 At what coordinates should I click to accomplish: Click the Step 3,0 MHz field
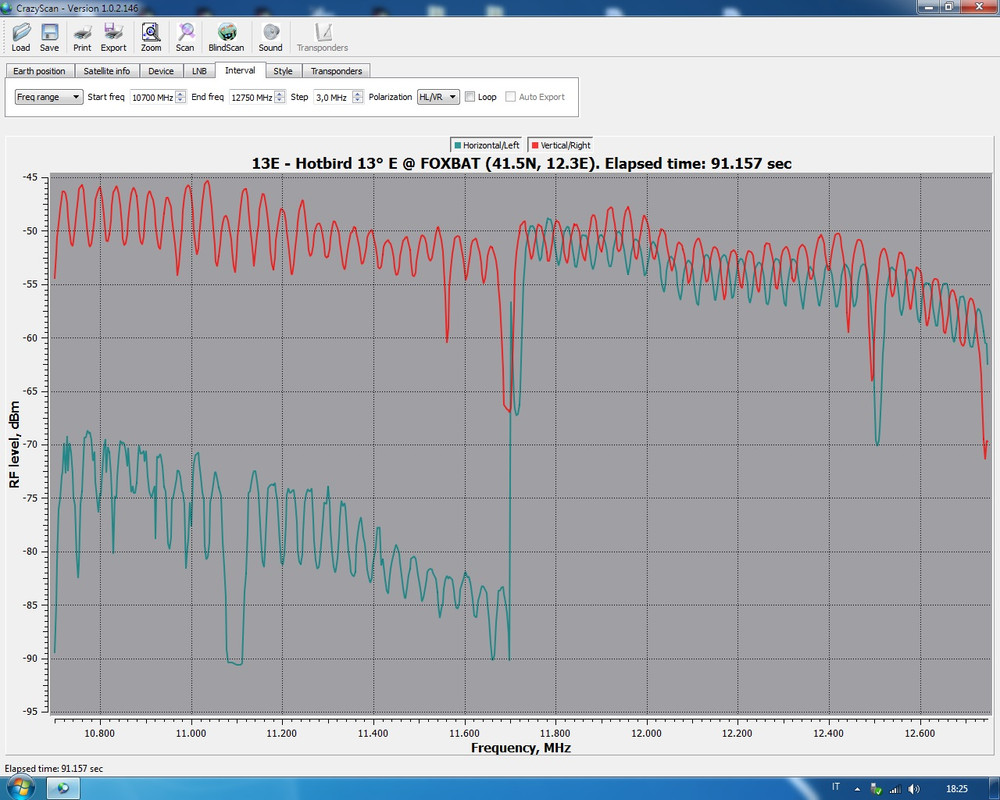332,97
